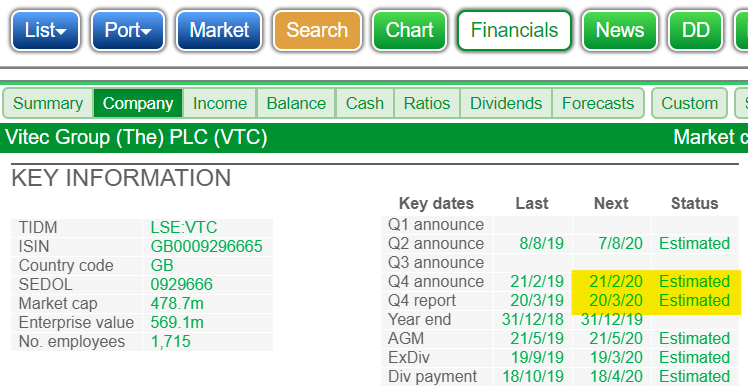Select the Company tab

point(138,103)
